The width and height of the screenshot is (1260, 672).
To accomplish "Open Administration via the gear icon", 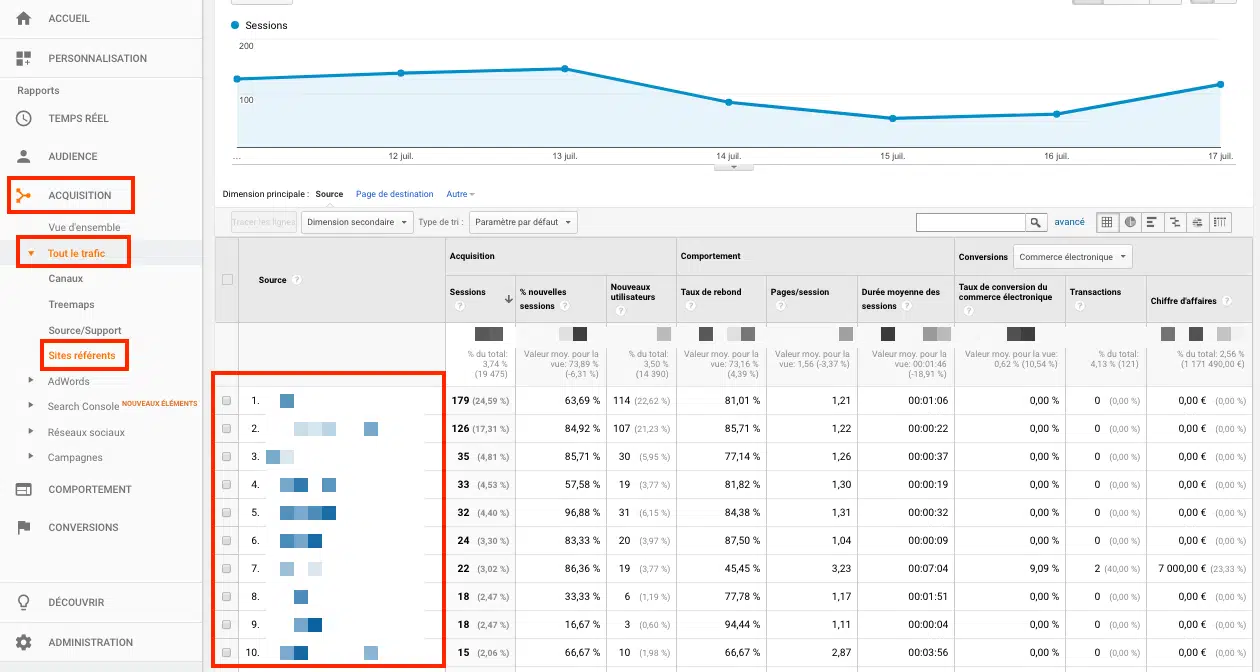I will click(x=24, y=642).
